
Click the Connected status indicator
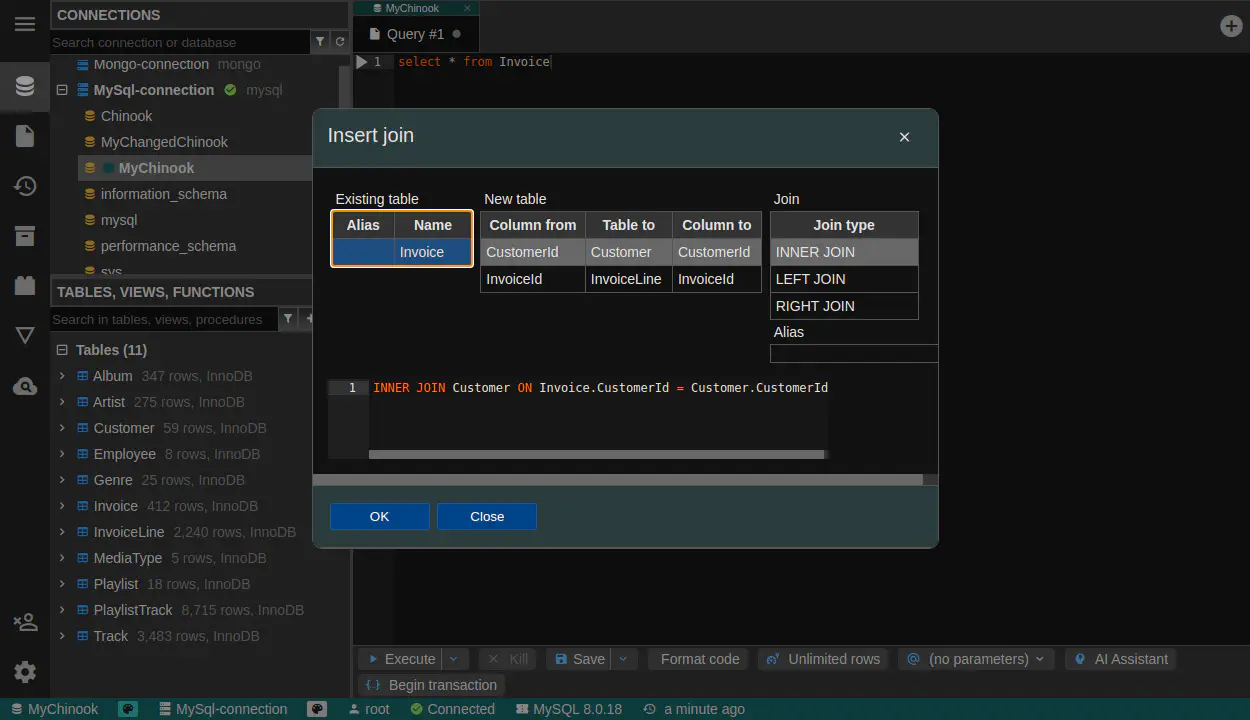tap(452, 709)
